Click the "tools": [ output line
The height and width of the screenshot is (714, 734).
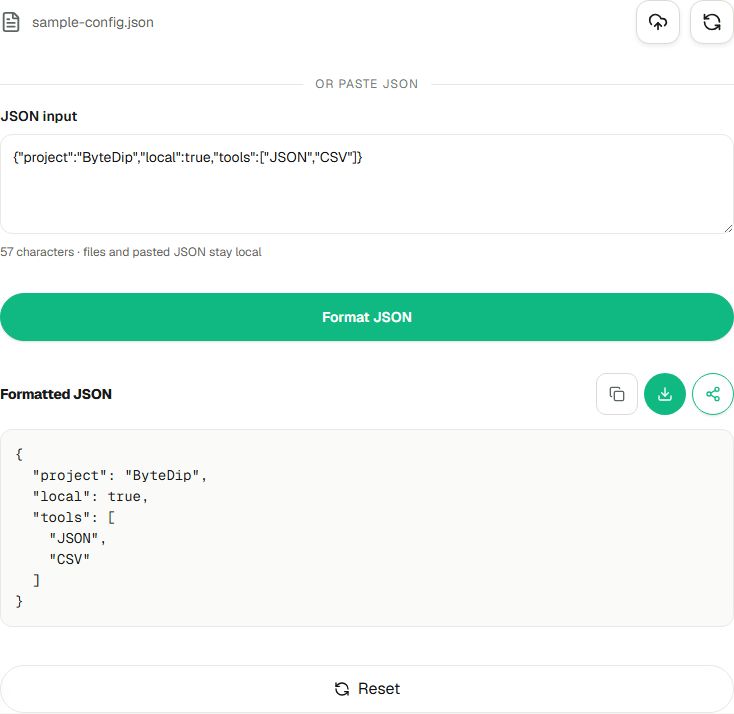click(x=73, y=518)
